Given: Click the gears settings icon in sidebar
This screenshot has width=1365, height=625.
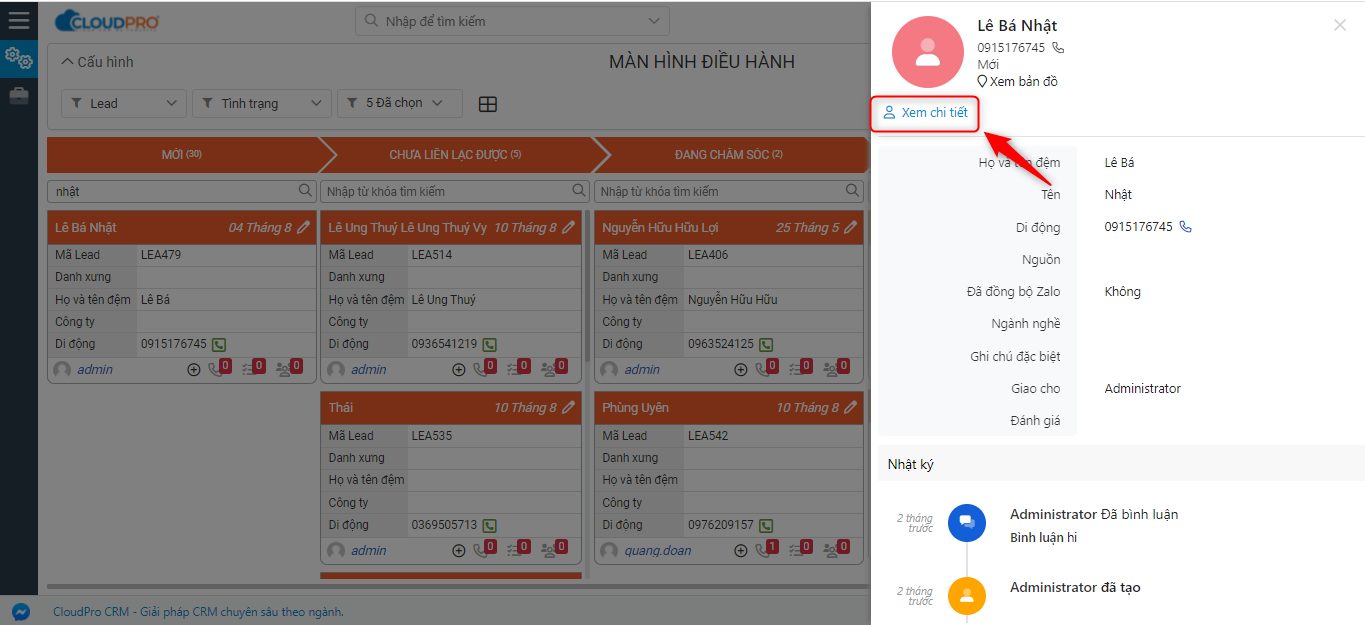Looking at the screenshot, I should pos(18,59).
